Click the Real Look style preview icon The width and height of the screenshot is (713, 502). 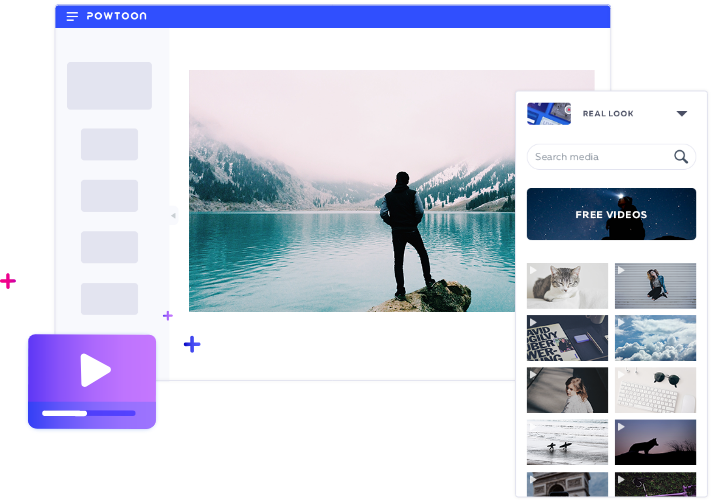[x=548, y=113]
